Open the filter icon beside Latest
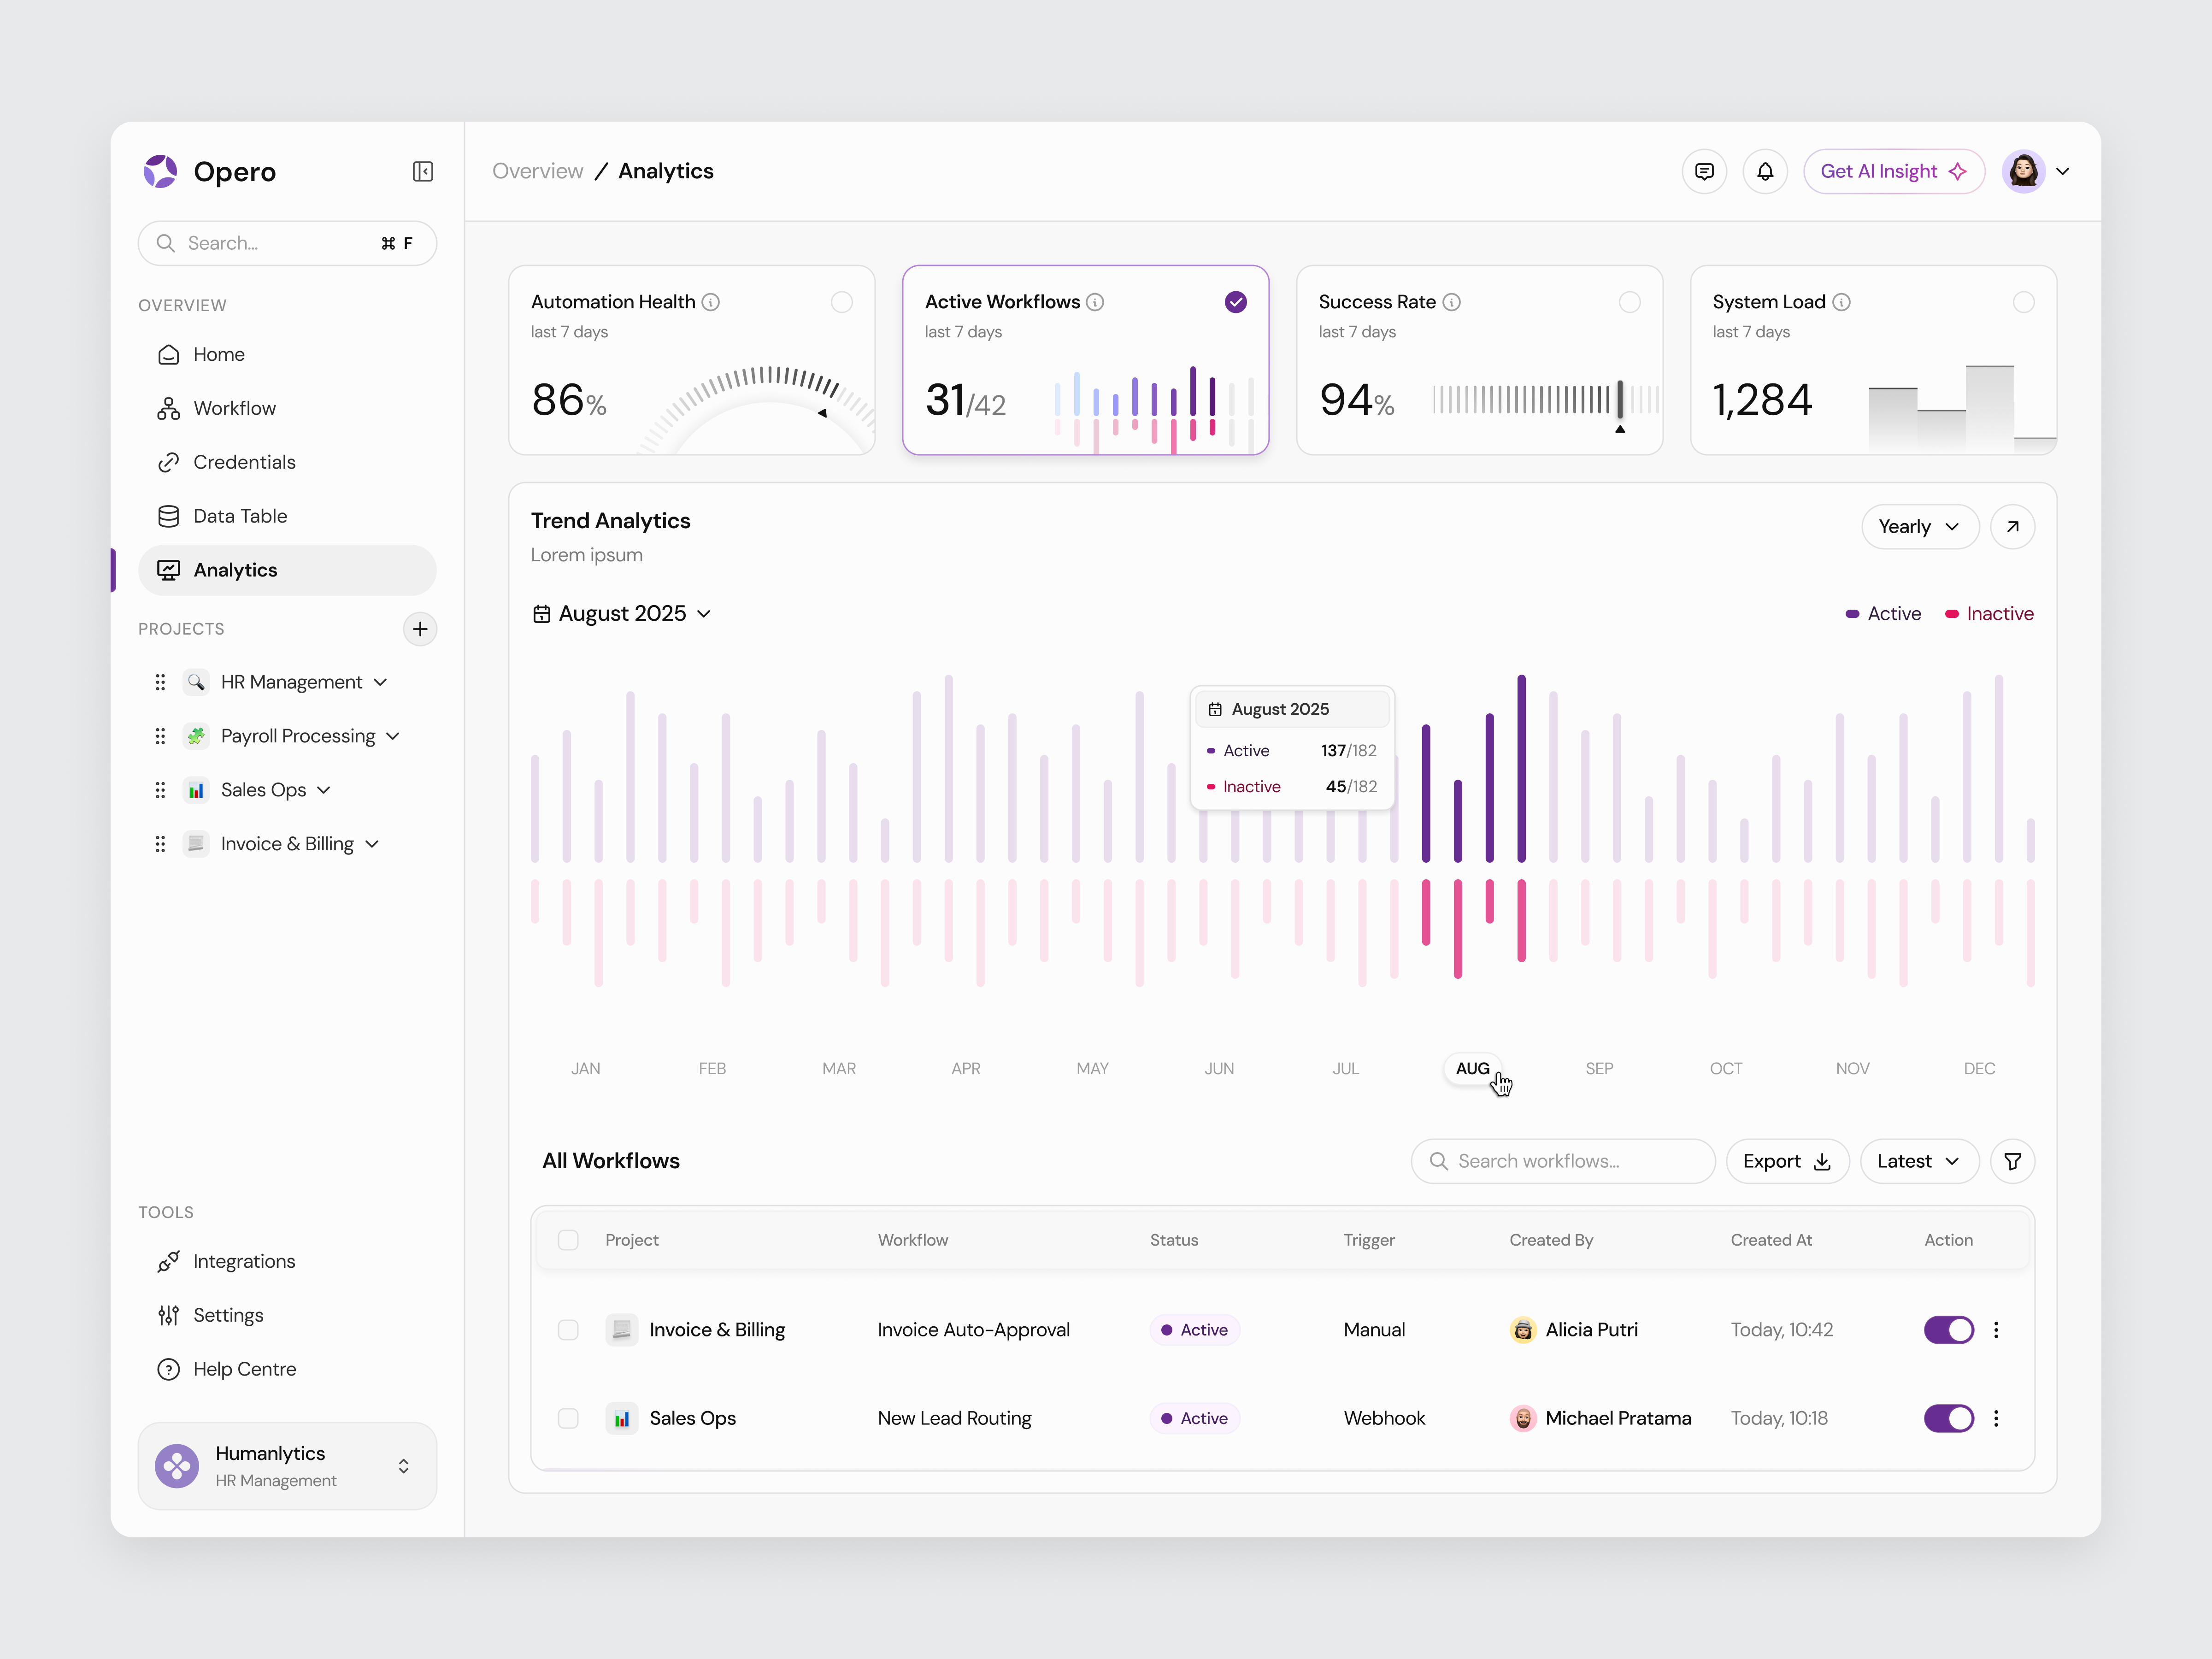The height and width of the screenshot is (1659, 2212). [x=2013, y=1161]
